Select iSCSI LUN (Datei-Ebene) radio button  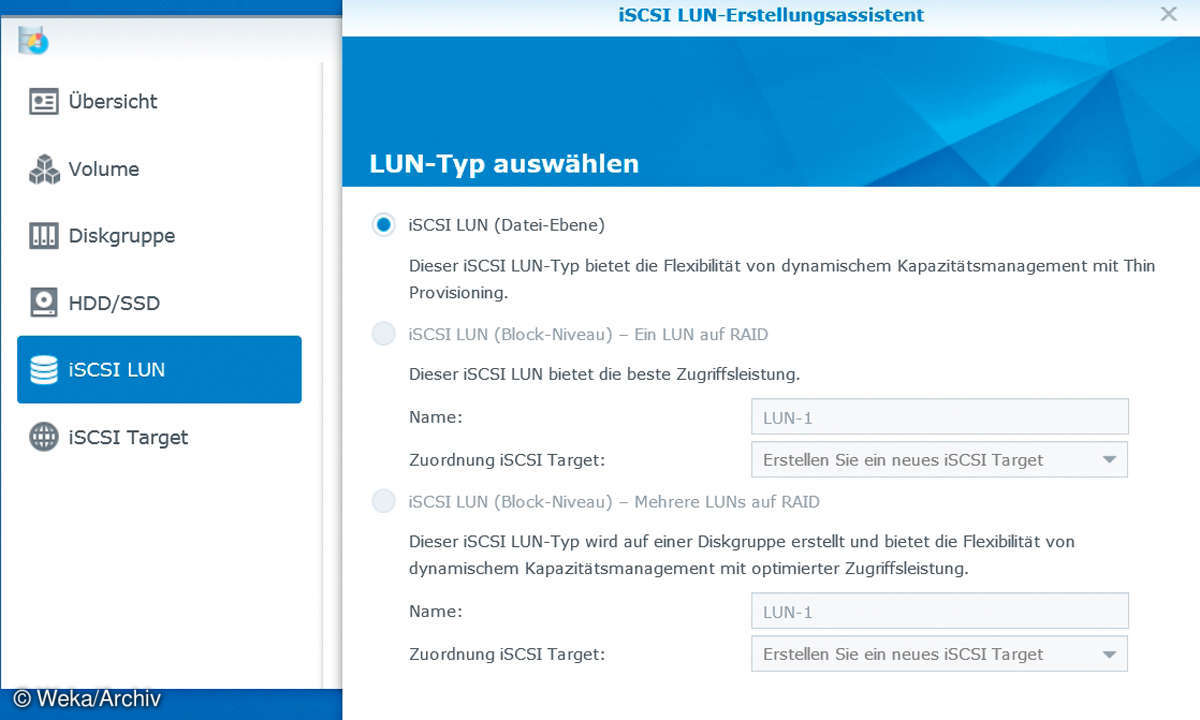click(383, 225)
